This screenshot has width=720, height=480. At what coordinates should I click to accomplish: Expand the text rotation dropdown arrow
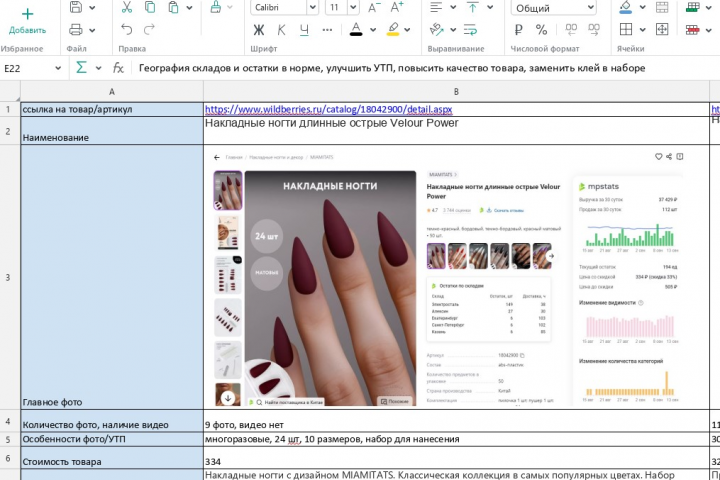(453, 30)
